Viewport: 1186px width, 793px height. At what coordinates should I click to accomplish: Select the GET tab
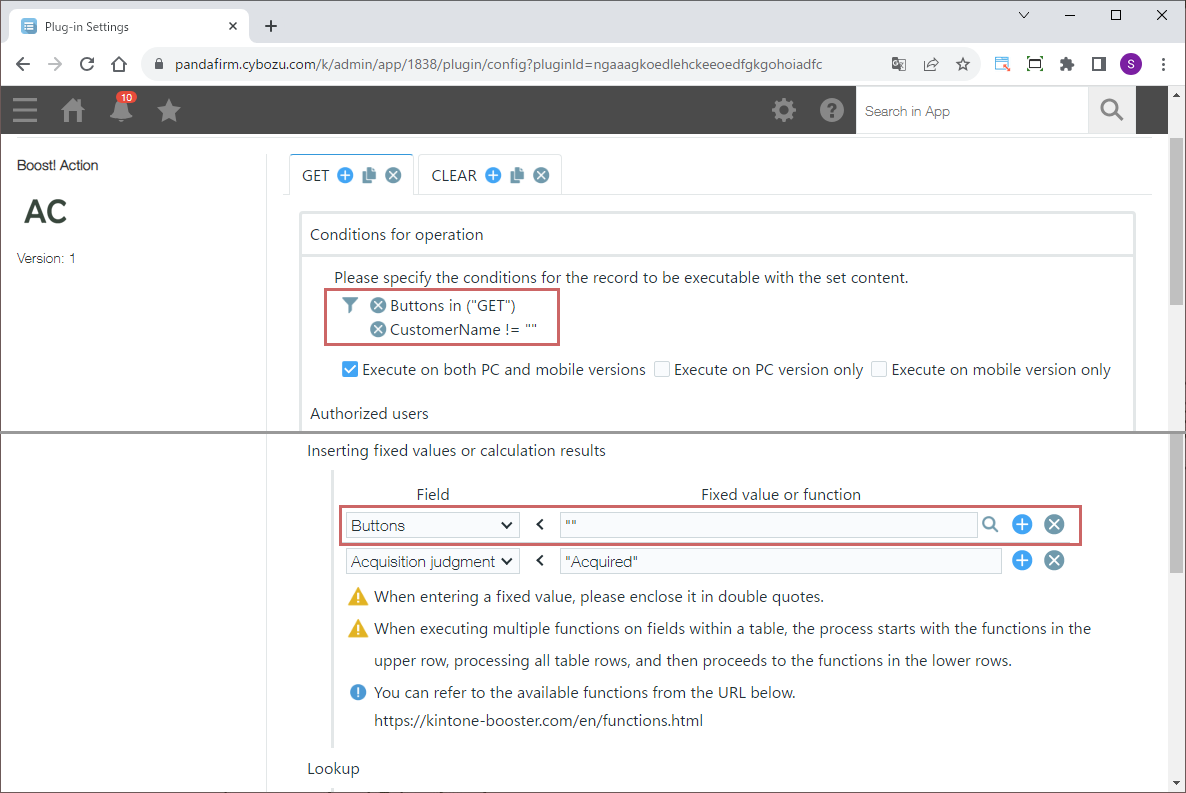pos(315,175)
